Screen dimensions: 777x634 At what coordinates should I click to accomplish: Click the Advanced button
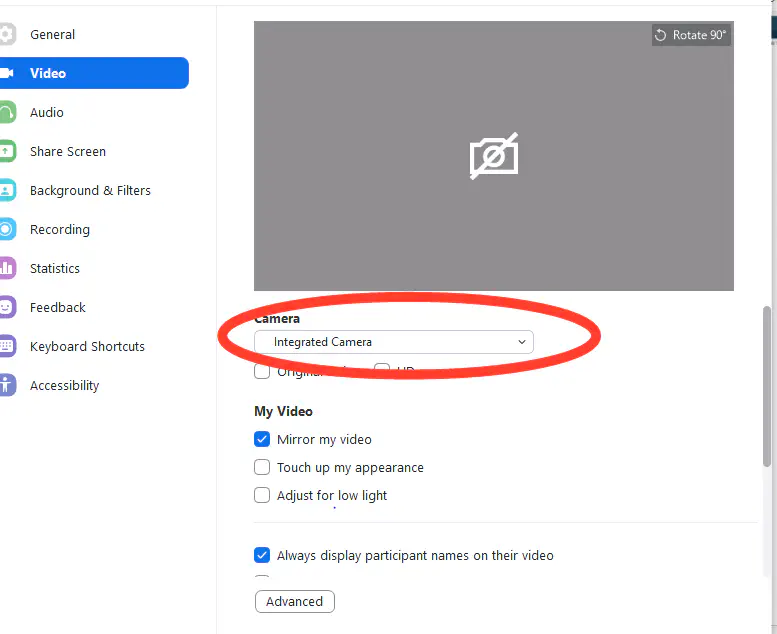pos(295,601)
